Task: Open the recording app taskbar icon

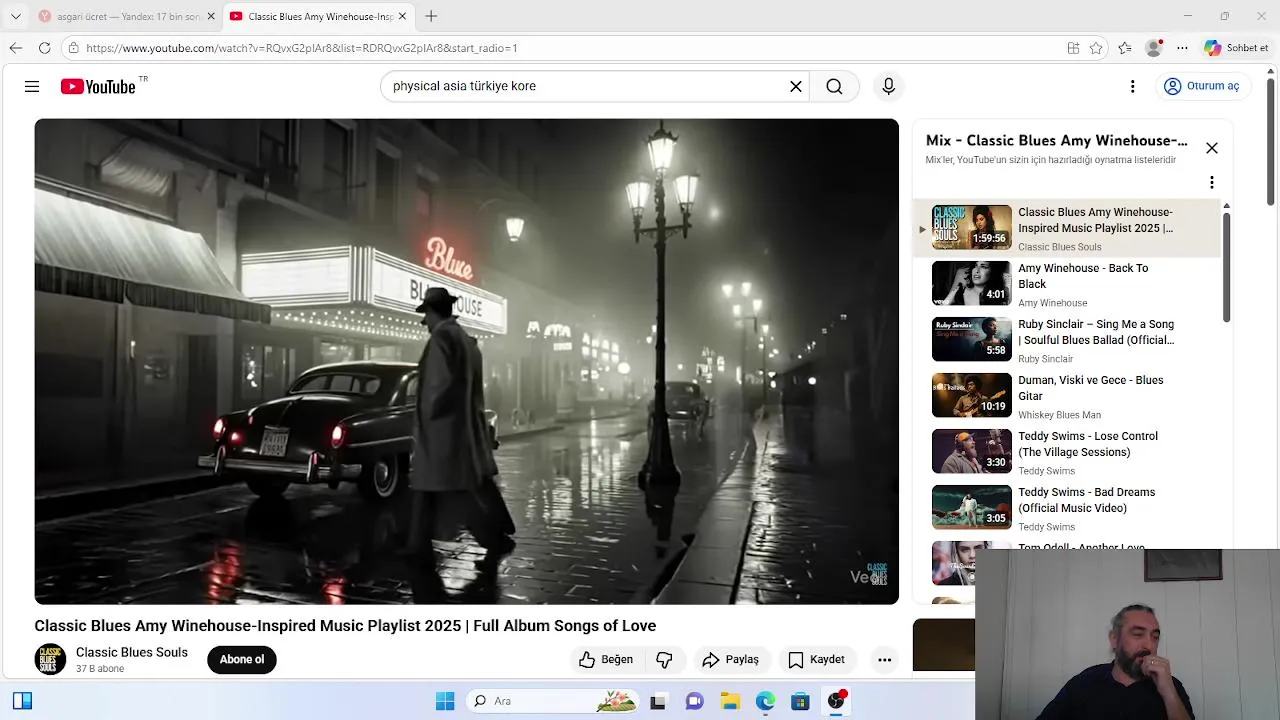Action: (836, 701)
